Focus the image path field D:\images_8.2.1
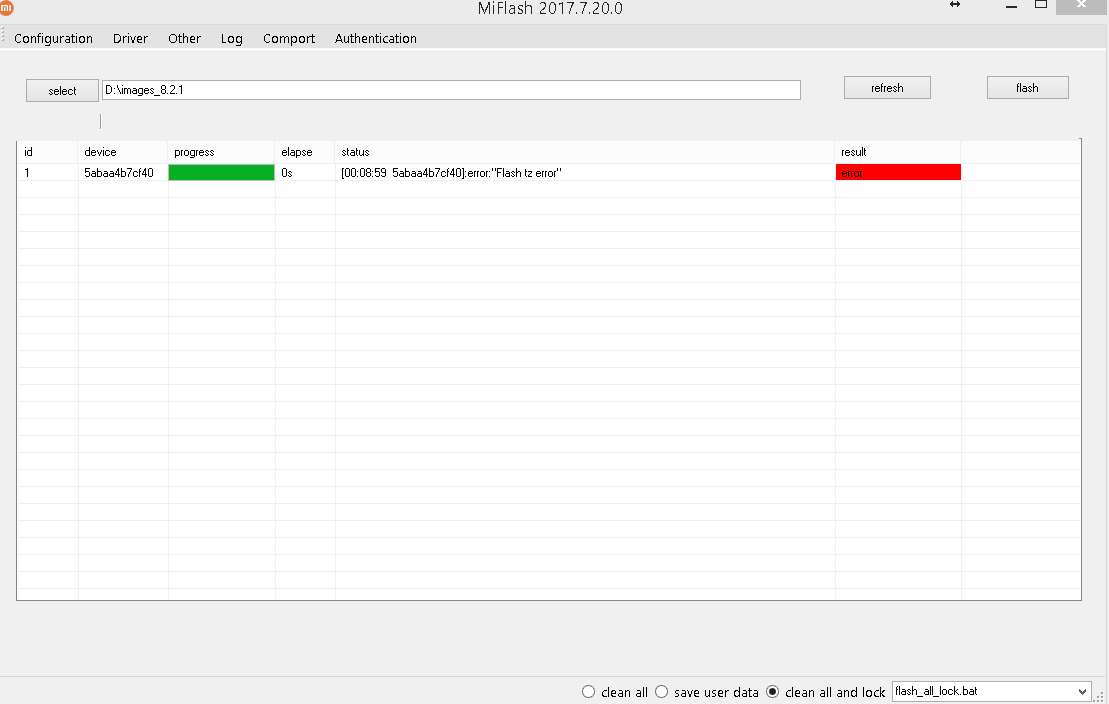This screenshot has width=1109, height=704. click(451, 90)
